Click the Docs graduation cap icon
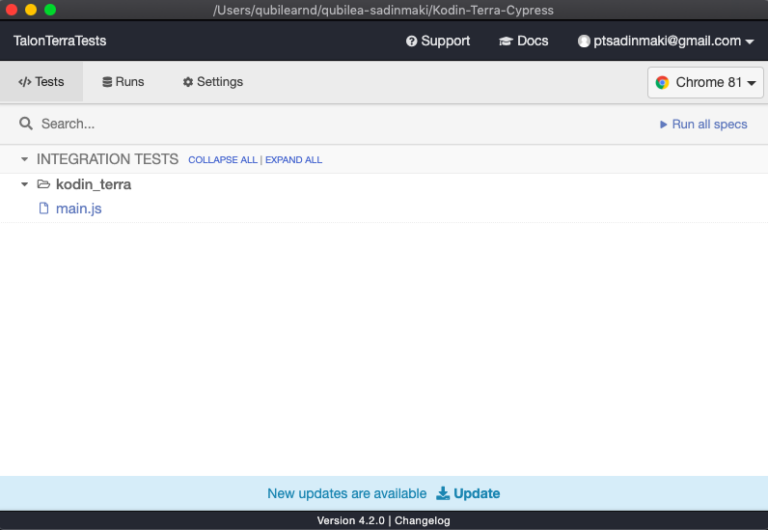The image size is (768, 530). point(505,41)
